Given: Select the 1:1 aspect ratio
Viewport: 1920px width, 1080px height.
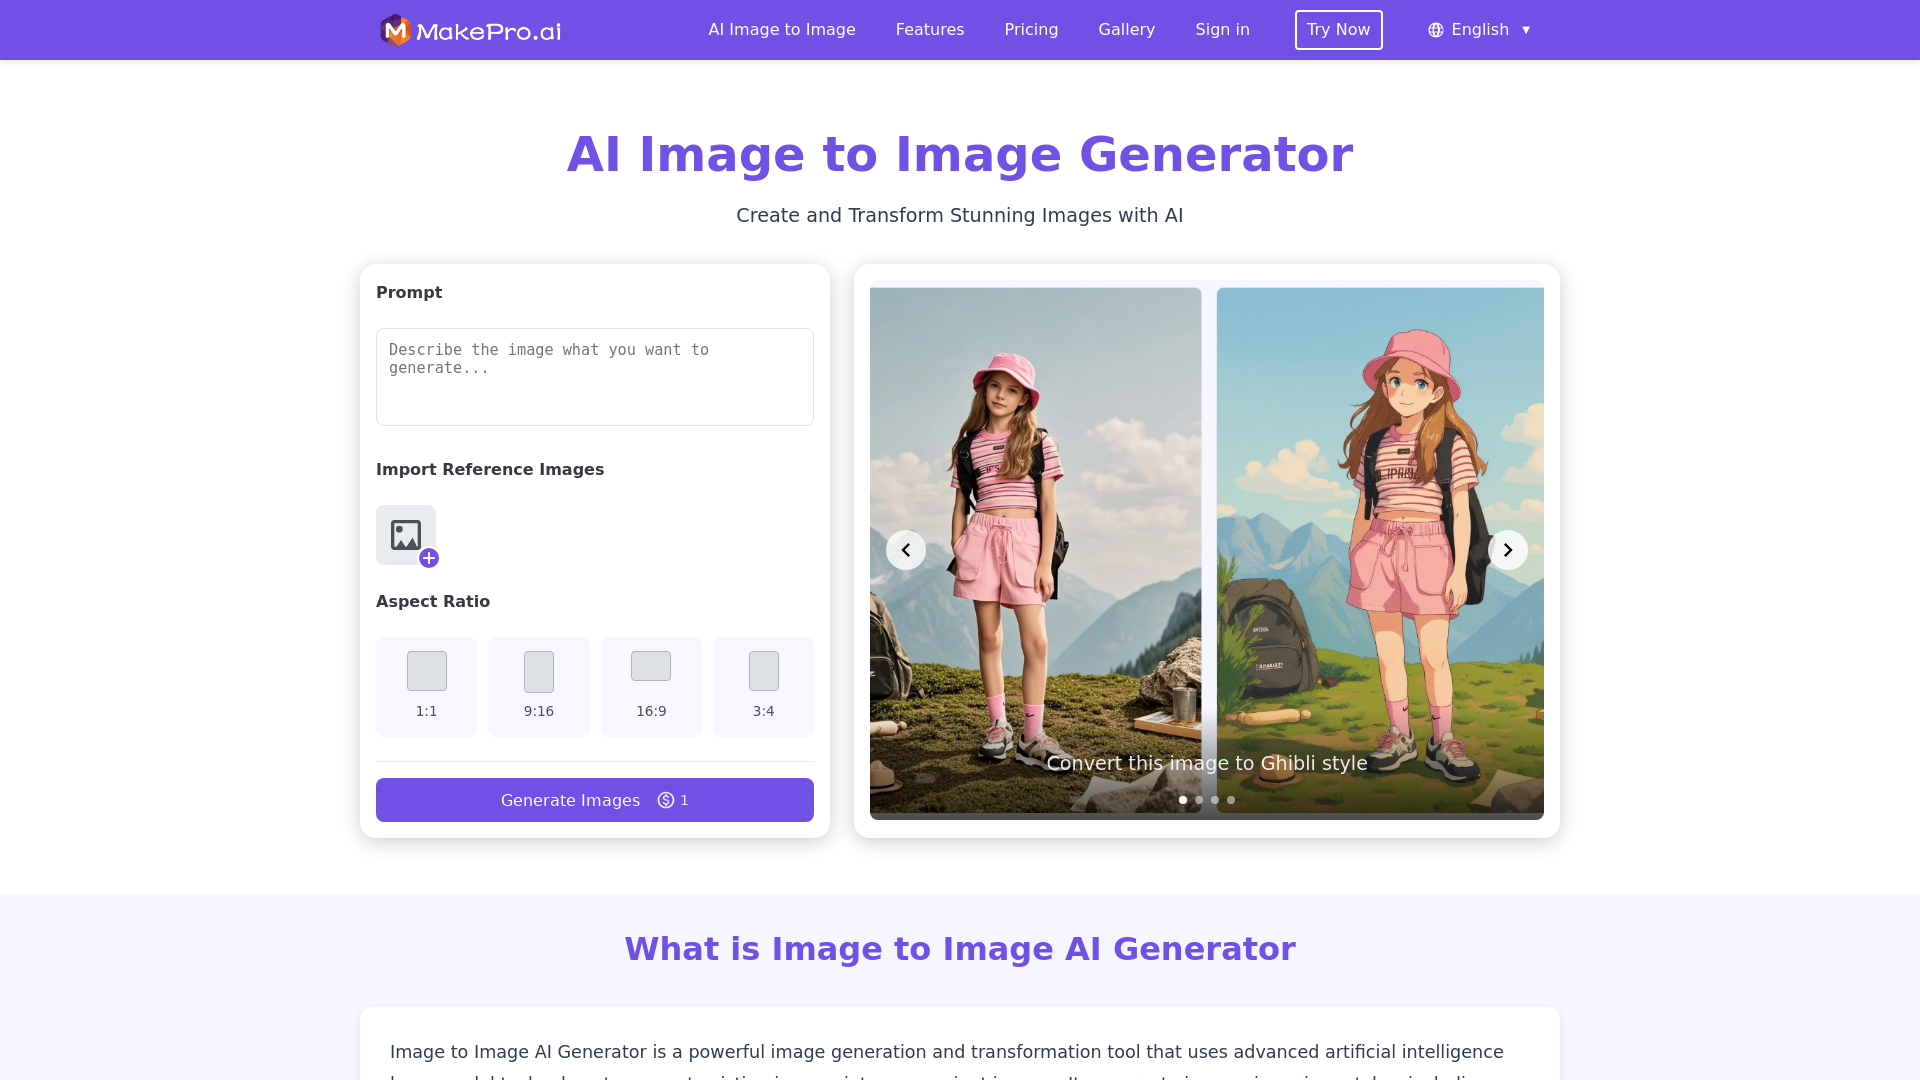Looking at the screenshot, I should point(426,686).
